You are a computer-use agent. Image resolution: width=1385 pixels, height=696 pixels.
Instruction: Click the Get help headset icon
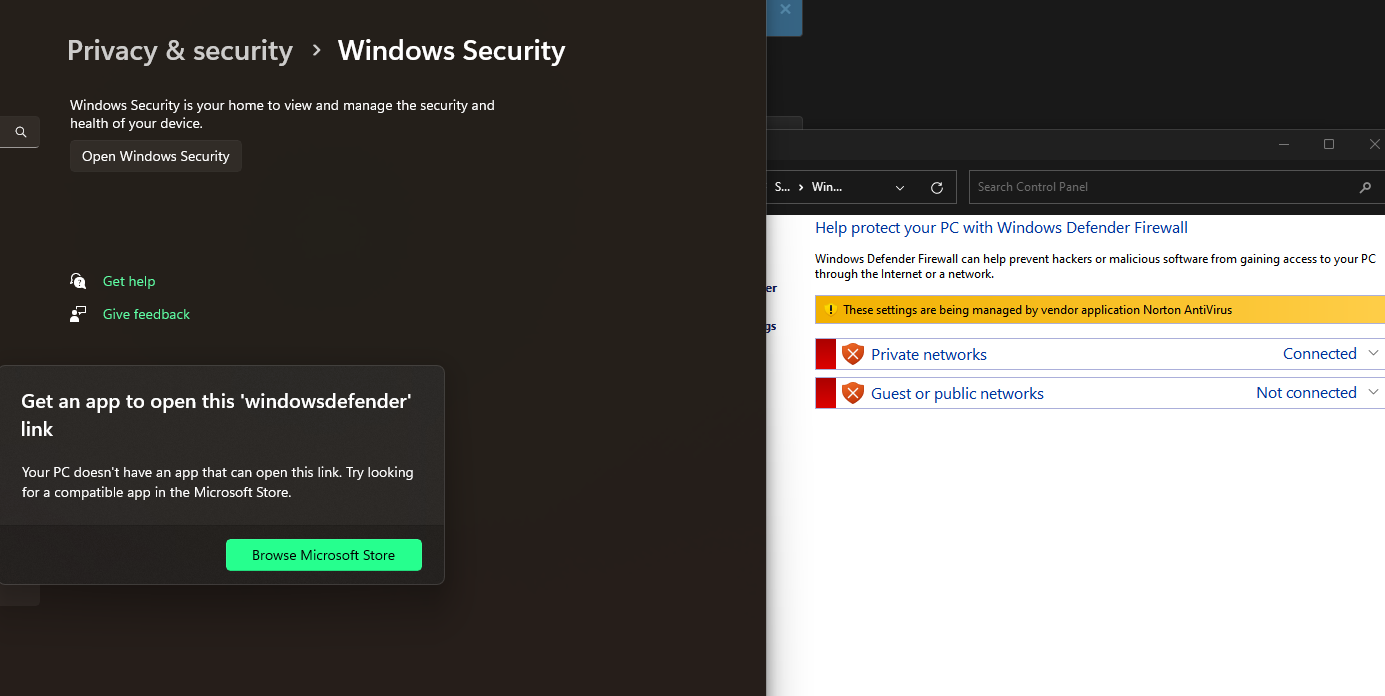coord(78,281)
